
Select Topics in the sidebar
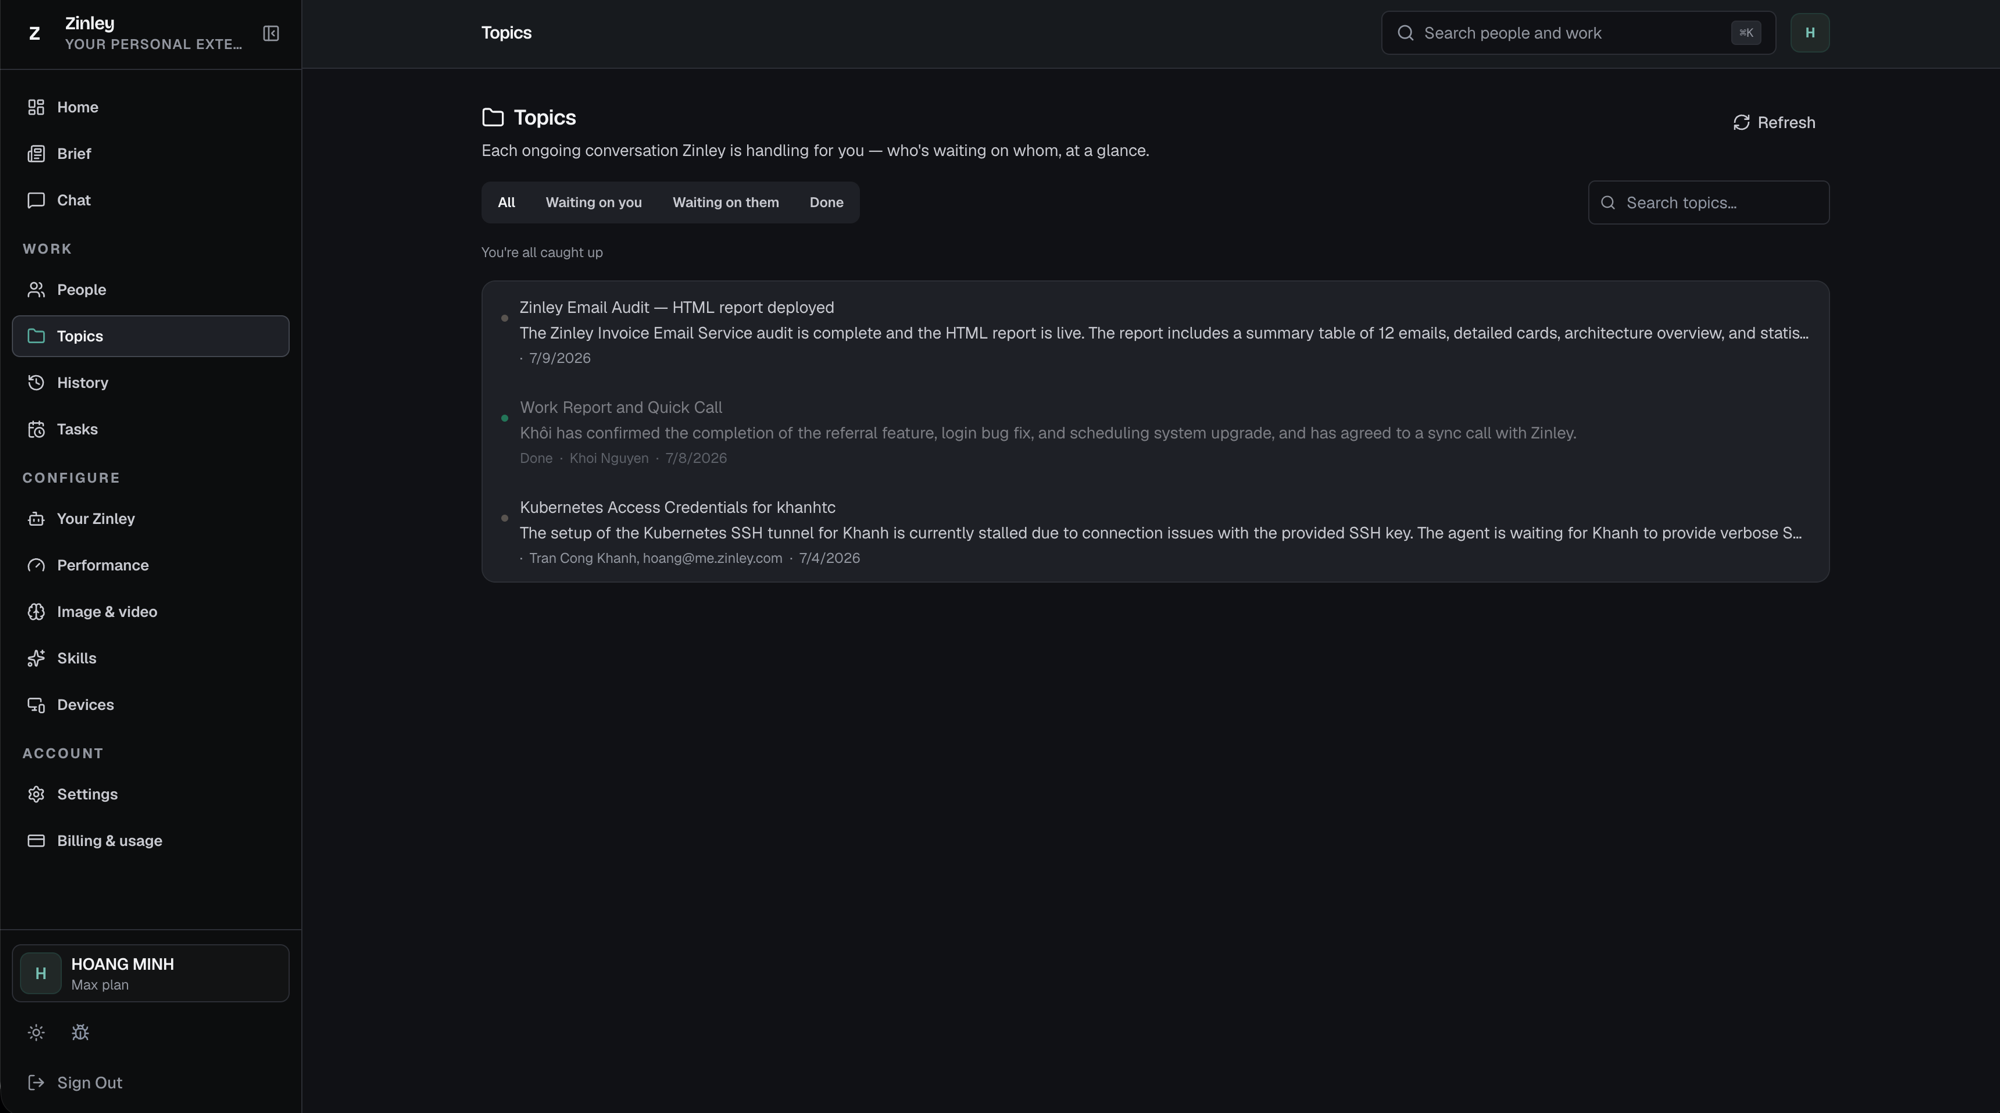pyautogui.click(x=150, y=336)
